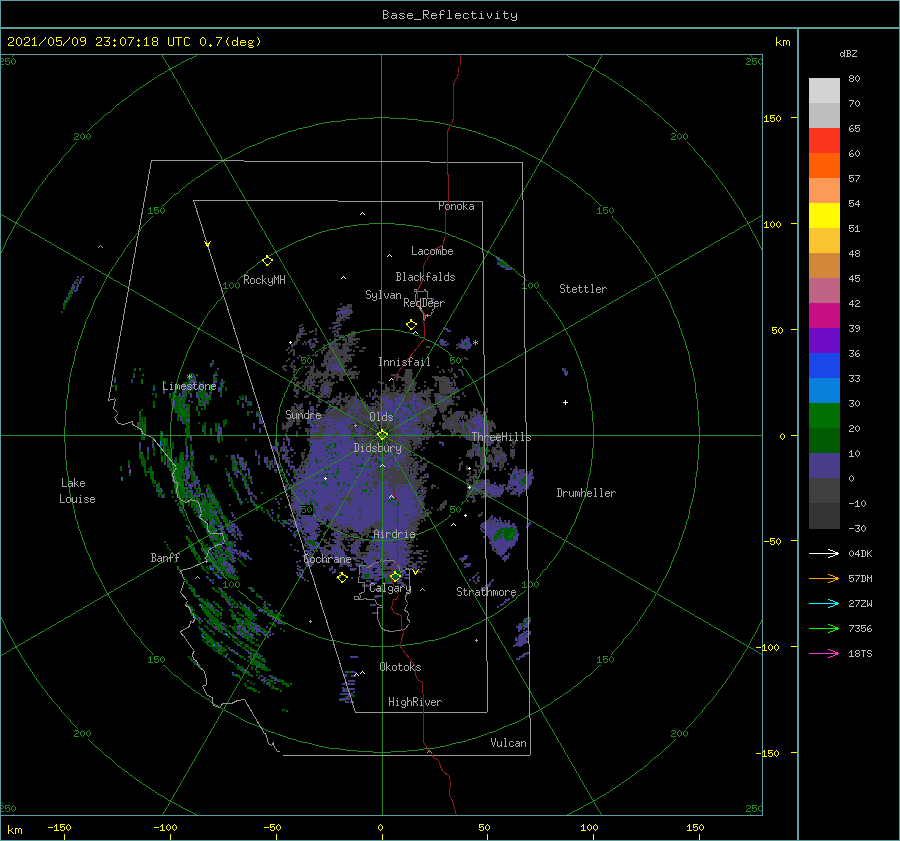Screen dimensions: 900x841
Task: Click the white plus marker south of Stettler
Action: click(565, 402)
